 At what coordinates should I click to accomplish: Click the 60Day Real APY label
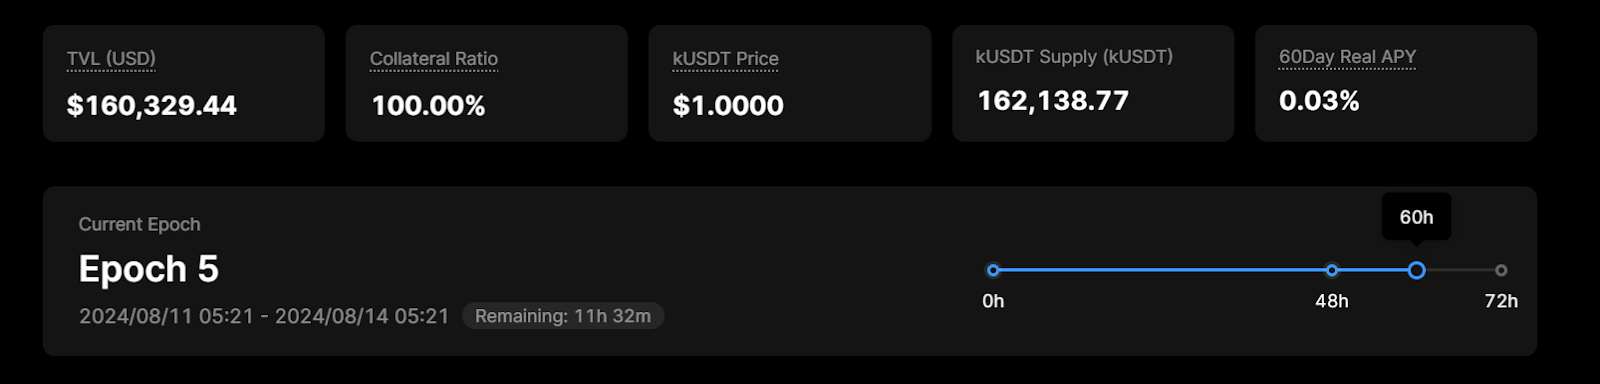1347,56
